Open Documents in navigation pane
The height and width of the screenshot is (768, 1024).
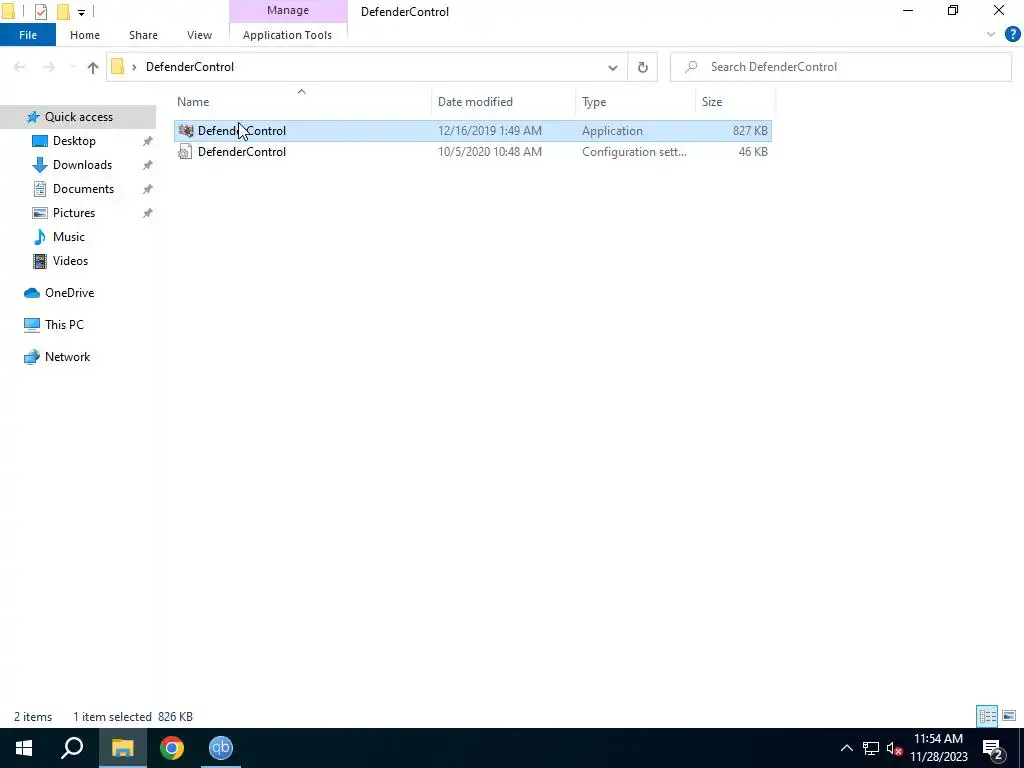tap(84, 189)
